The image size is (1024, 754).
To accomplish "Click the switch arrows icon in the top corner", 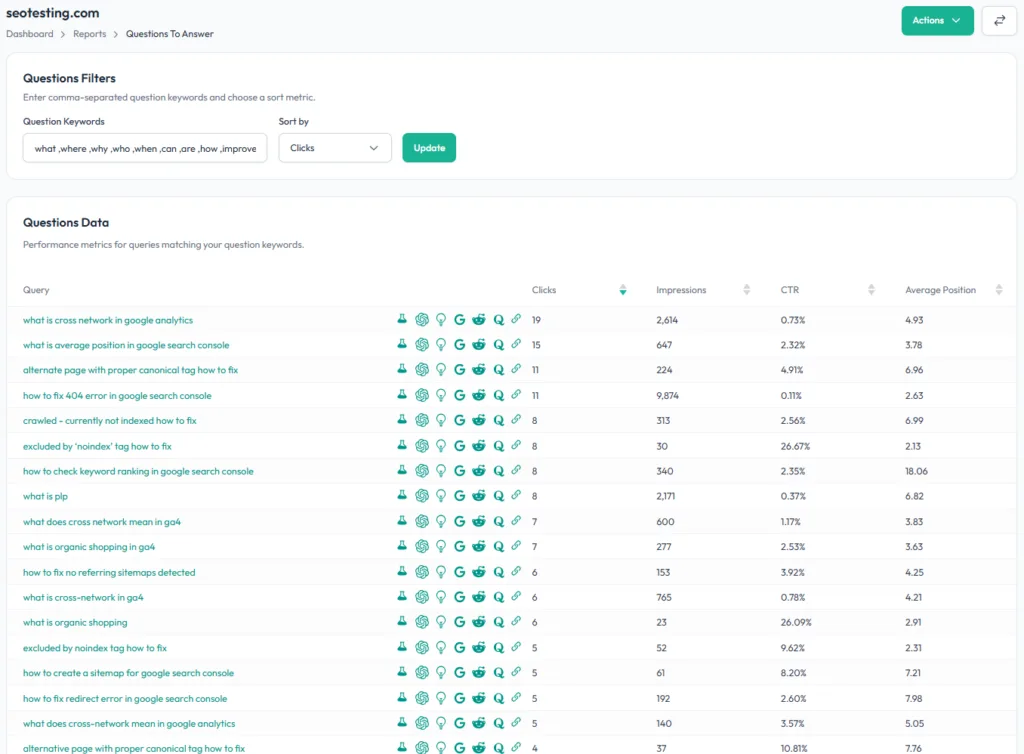I will coord(999,20).
